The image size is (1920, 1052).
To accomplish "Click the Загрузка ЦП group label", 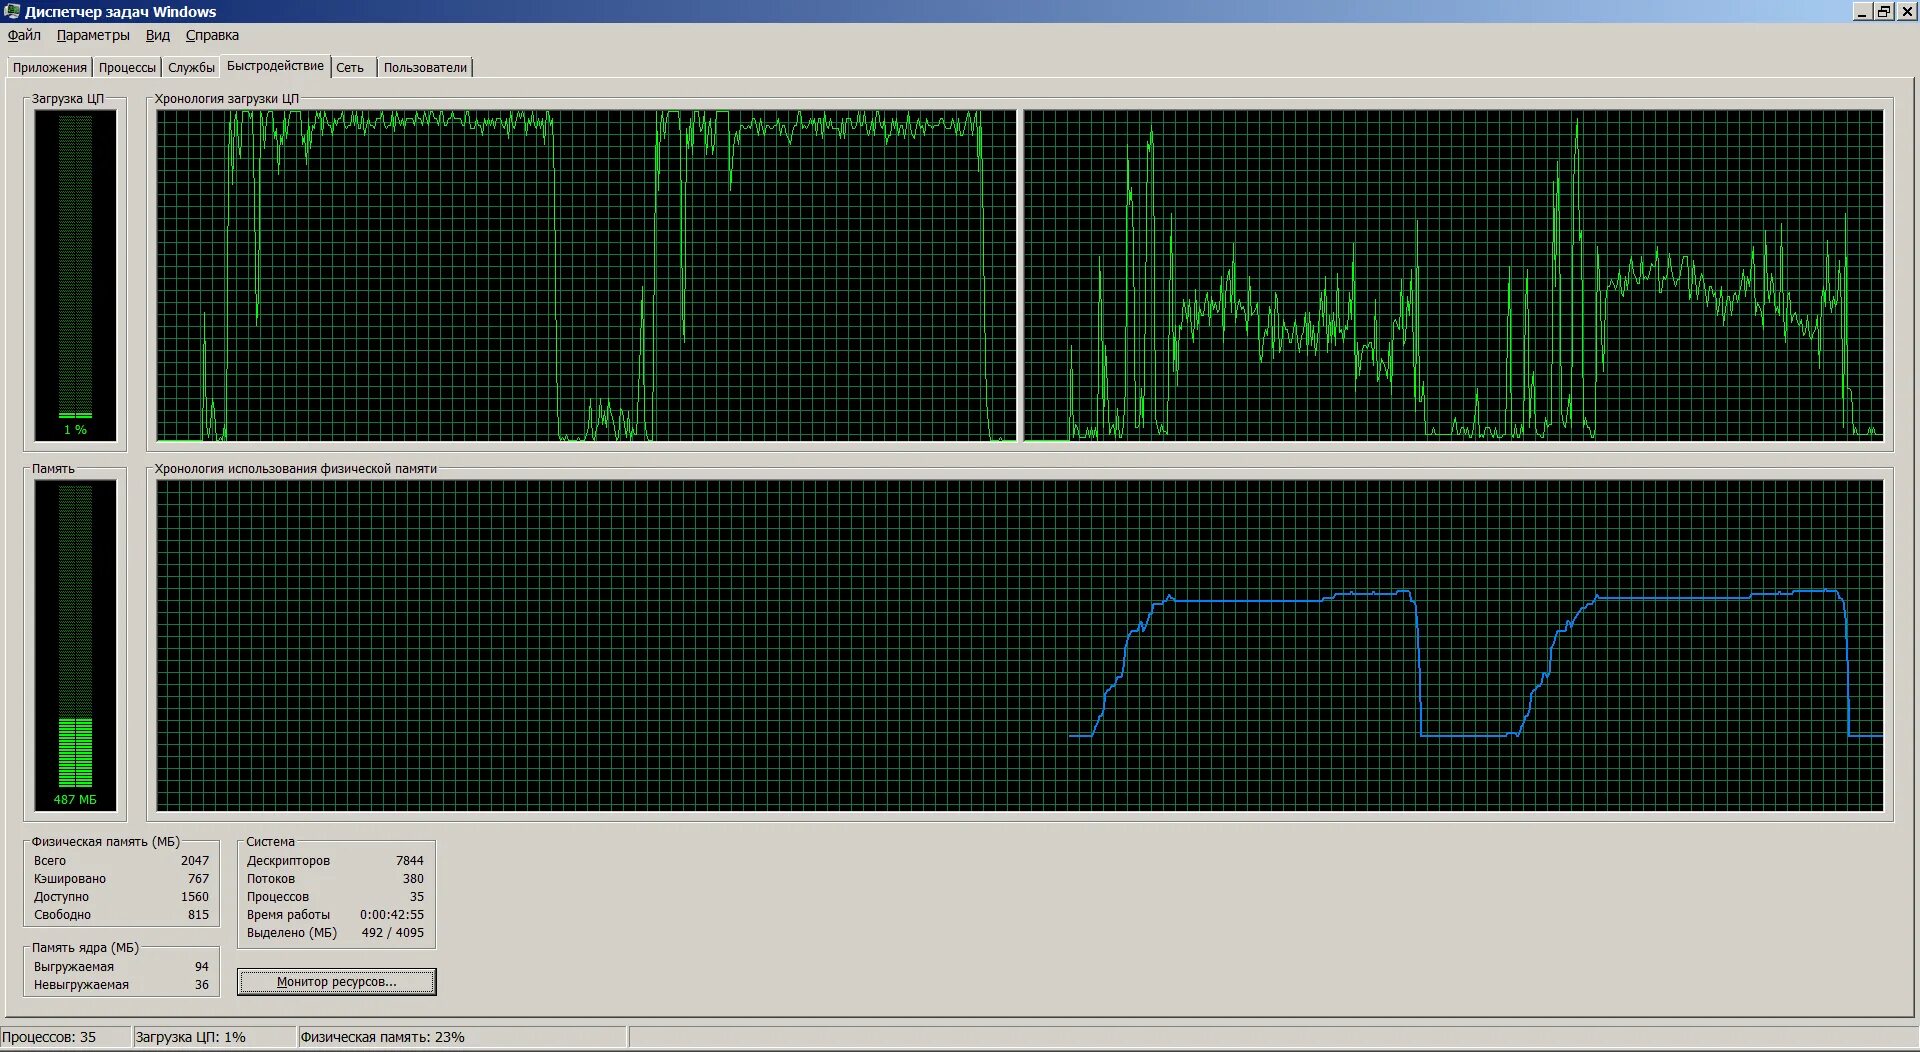I will [x=67, y=99].
